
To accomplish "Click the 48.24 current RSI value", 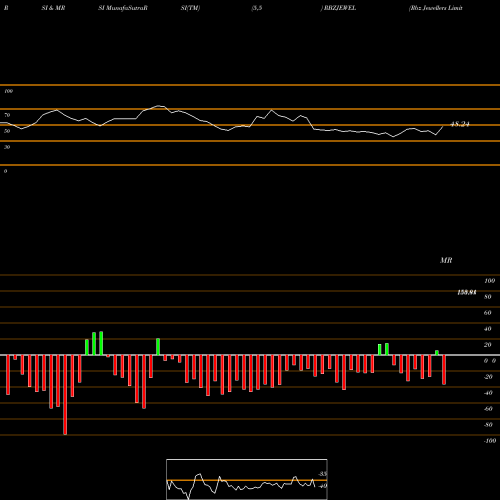I will pyautogui.click(x=460, y=124).
